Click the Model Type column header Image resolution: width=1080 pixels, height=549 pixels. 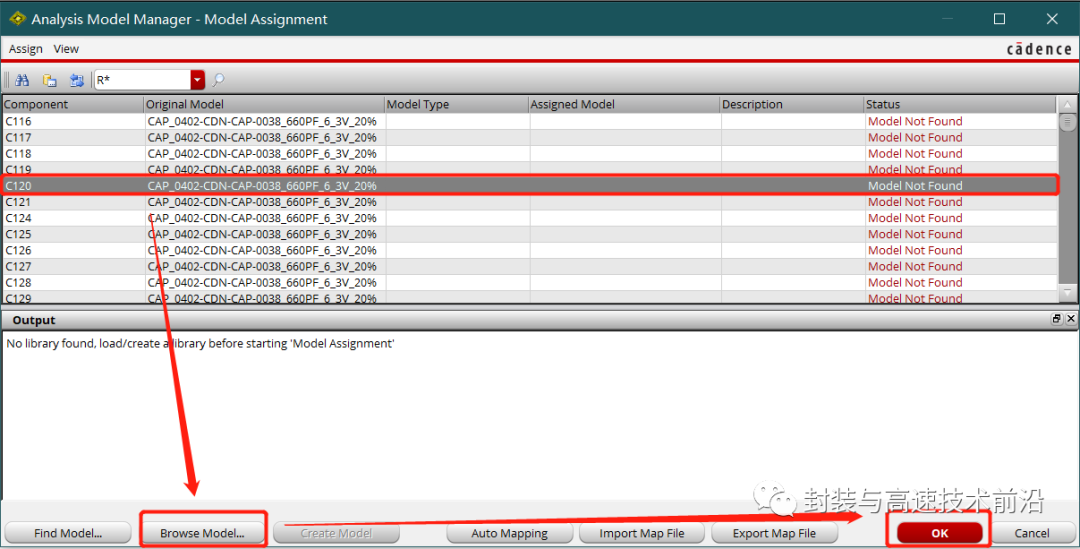(x=457, y=104)
